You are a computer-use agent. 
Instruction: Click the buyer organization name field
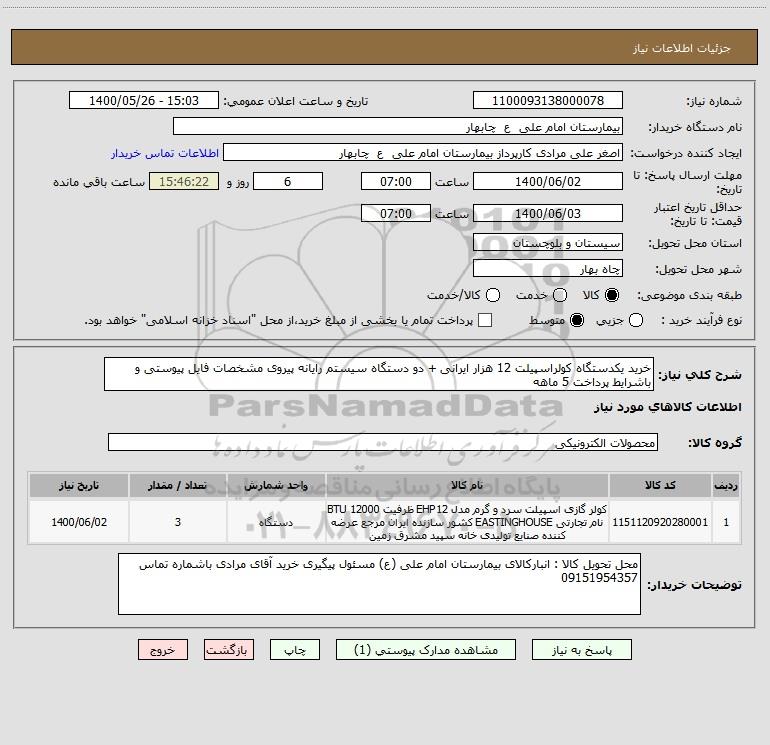tap(398, 126)
